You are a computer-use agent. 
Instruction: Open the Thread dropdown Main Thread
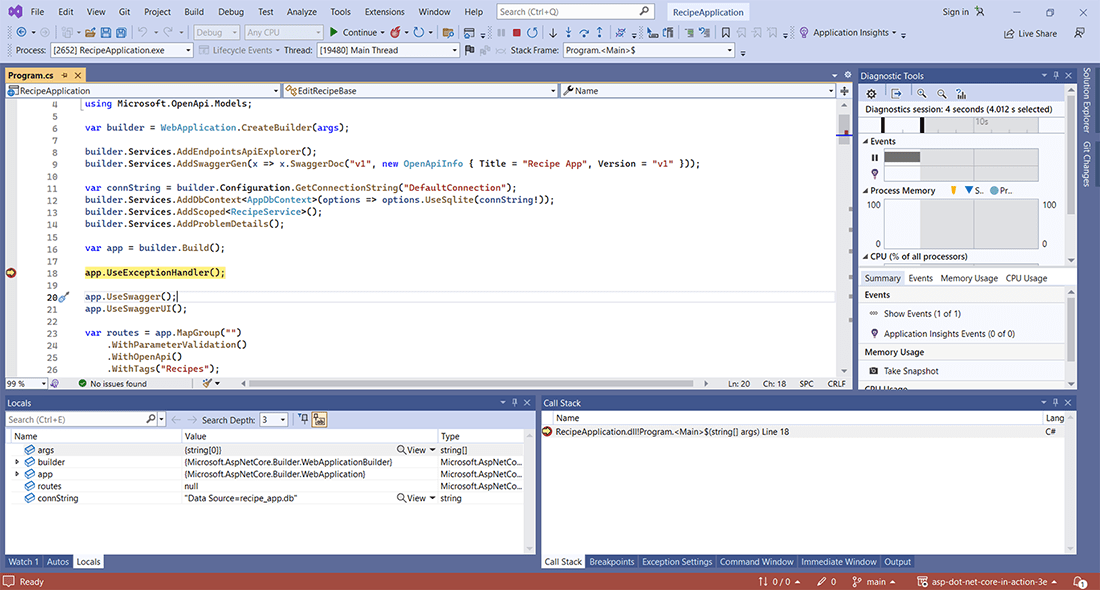pos(388,50)
